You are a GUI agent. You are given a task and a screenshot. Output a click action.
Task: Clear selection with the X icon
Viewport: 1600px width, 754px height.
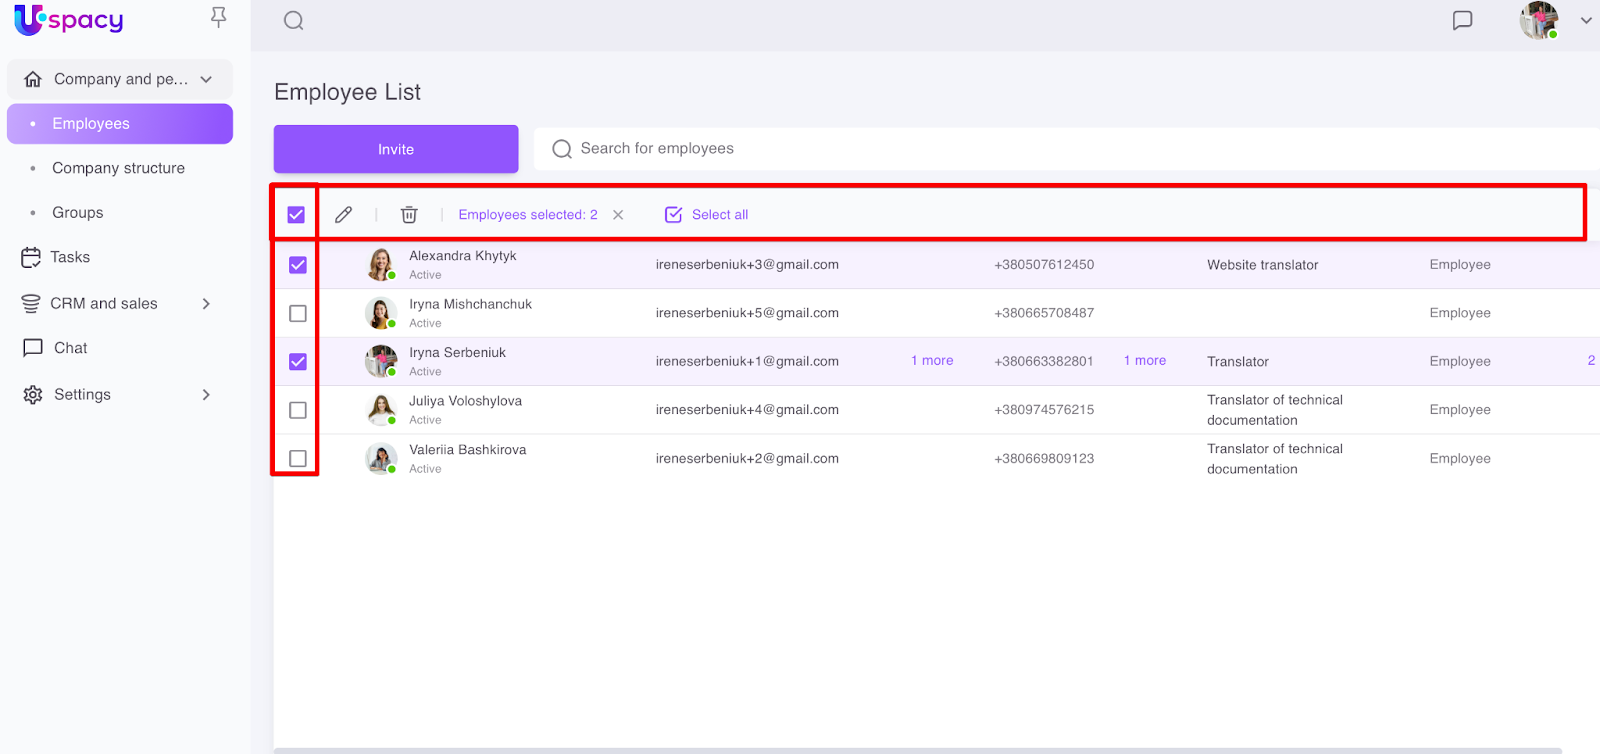pos(618,215)
